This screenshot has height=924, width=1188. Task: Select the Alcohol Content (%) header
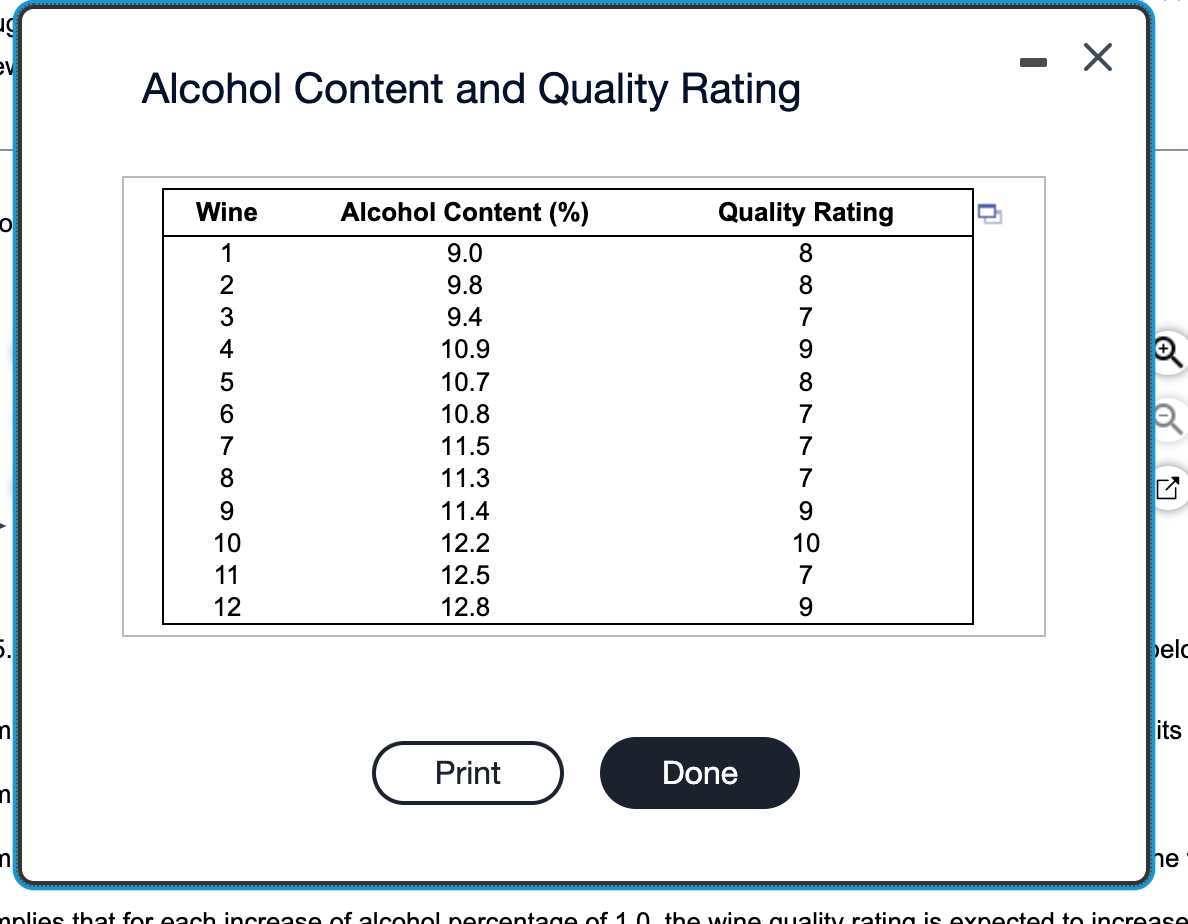tap(465, 212)
